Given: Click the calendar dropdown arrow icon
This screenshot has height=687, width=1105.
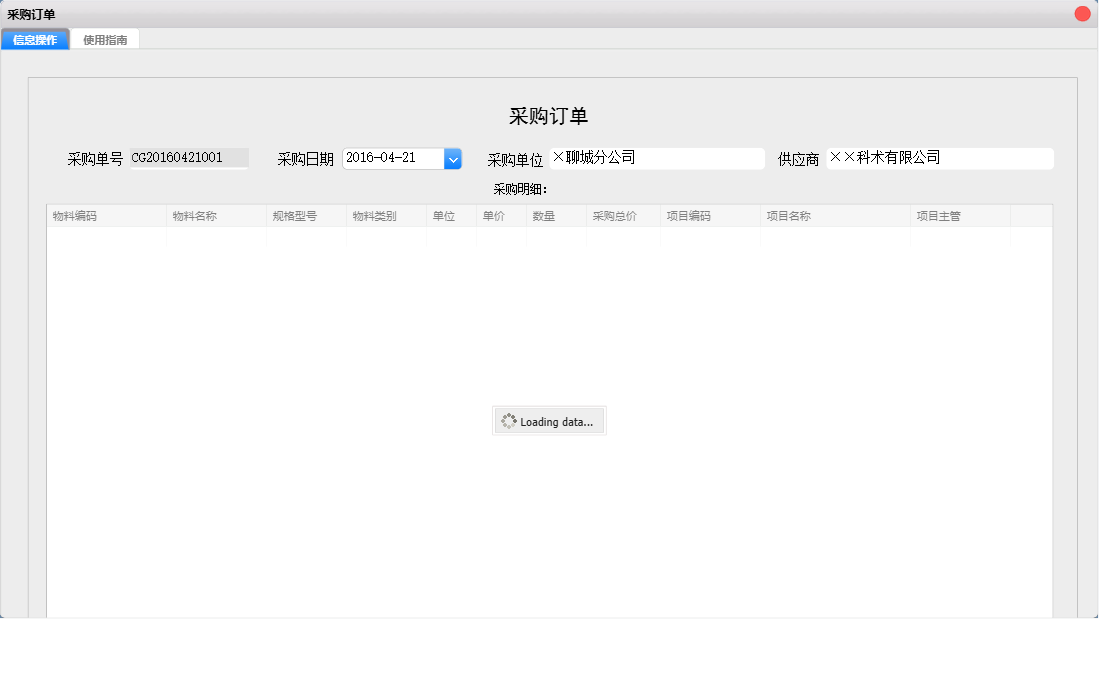Looking at the screenshot, I should pos(453,158).
